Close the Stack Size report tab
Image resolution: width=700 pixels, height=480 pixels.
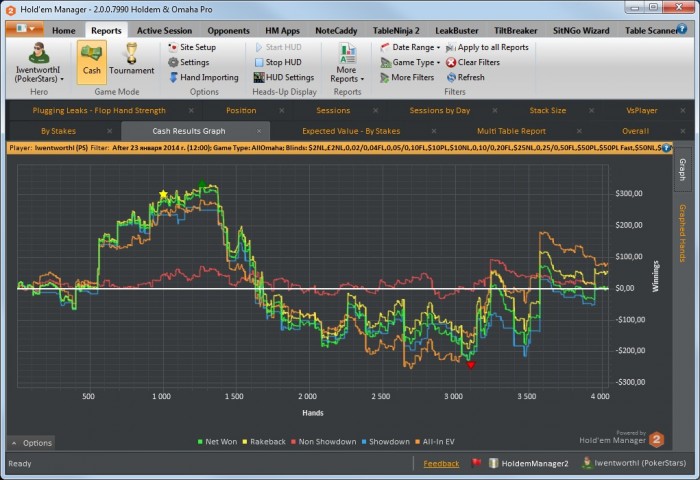tap(592, 111)
